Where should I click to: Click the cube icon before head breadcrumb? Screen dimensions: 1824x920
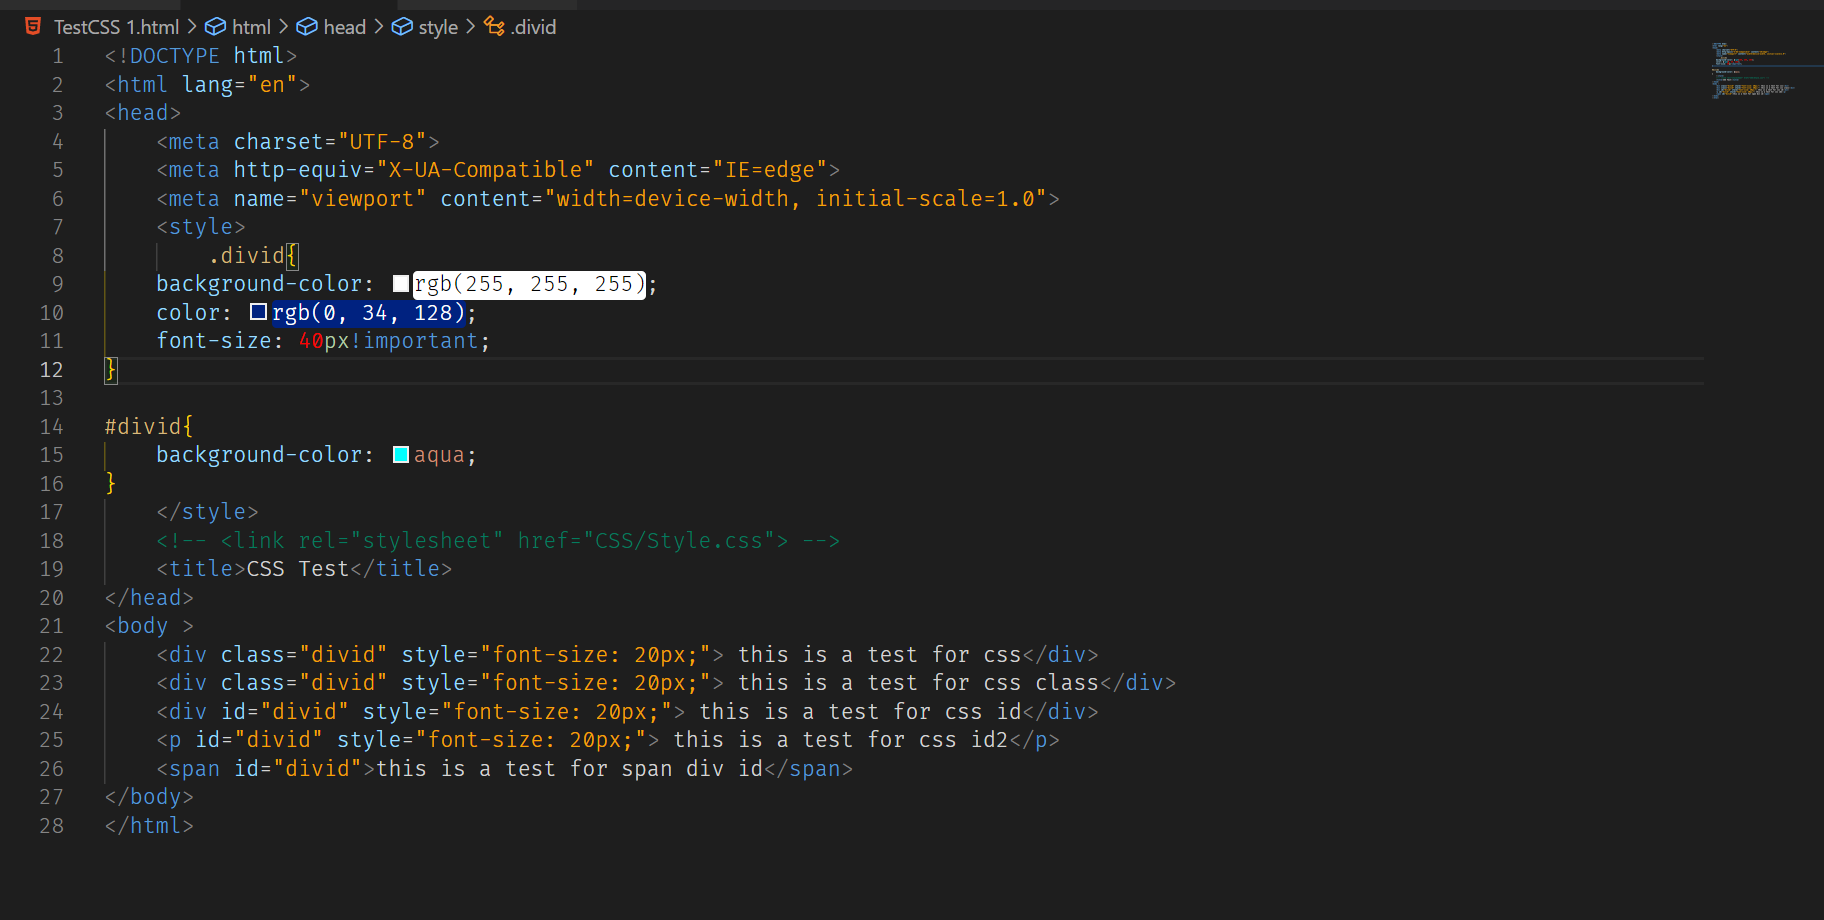307,27
